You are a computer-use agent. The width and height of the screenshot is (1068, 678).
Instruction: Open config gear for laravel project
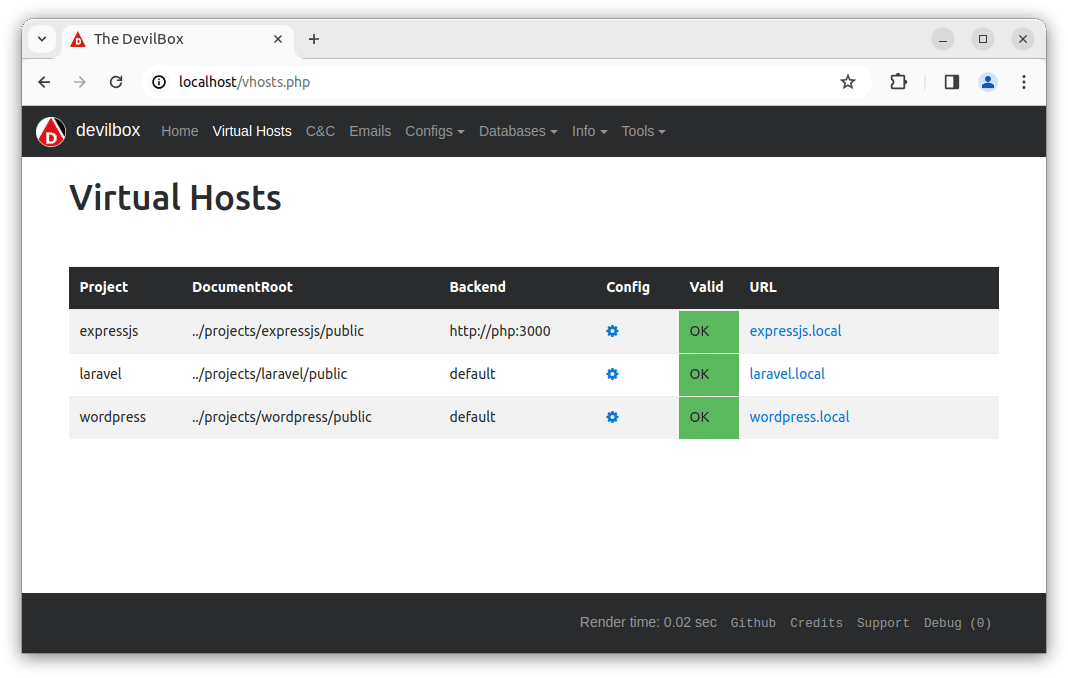point(612,374)
